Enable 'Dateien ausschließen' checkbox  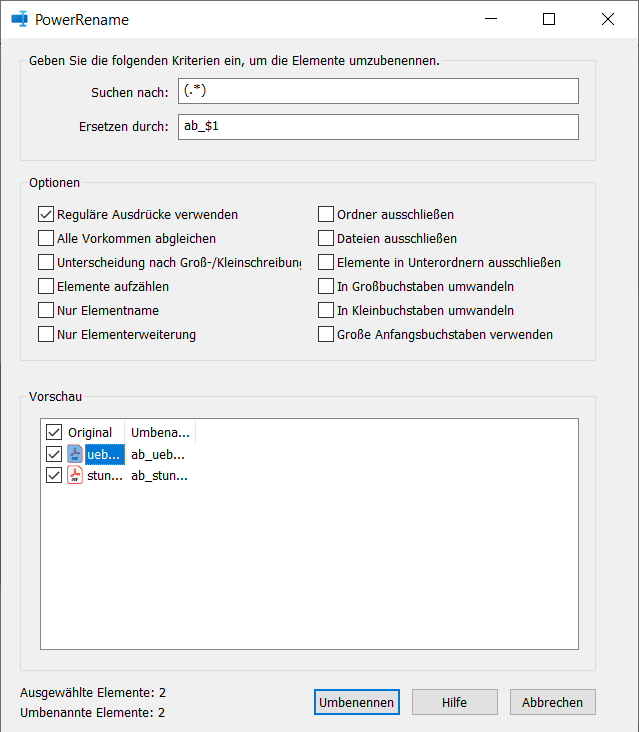tap(326, 238)
